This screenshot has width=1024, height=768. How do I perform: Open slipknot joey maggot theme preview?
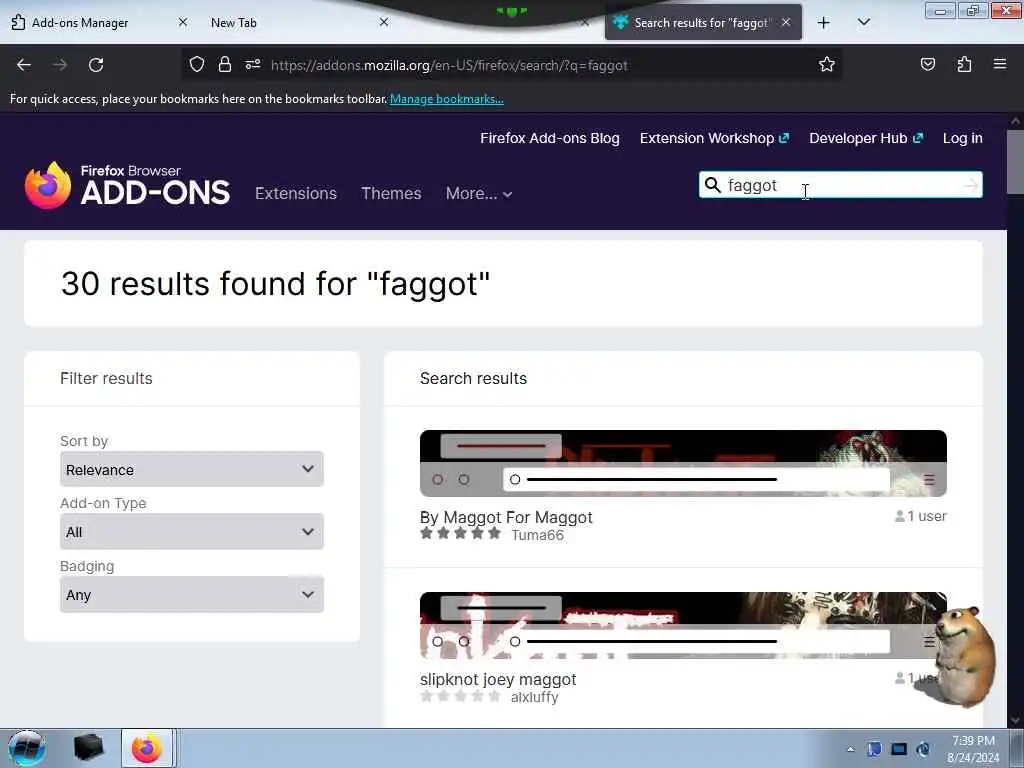683,625
